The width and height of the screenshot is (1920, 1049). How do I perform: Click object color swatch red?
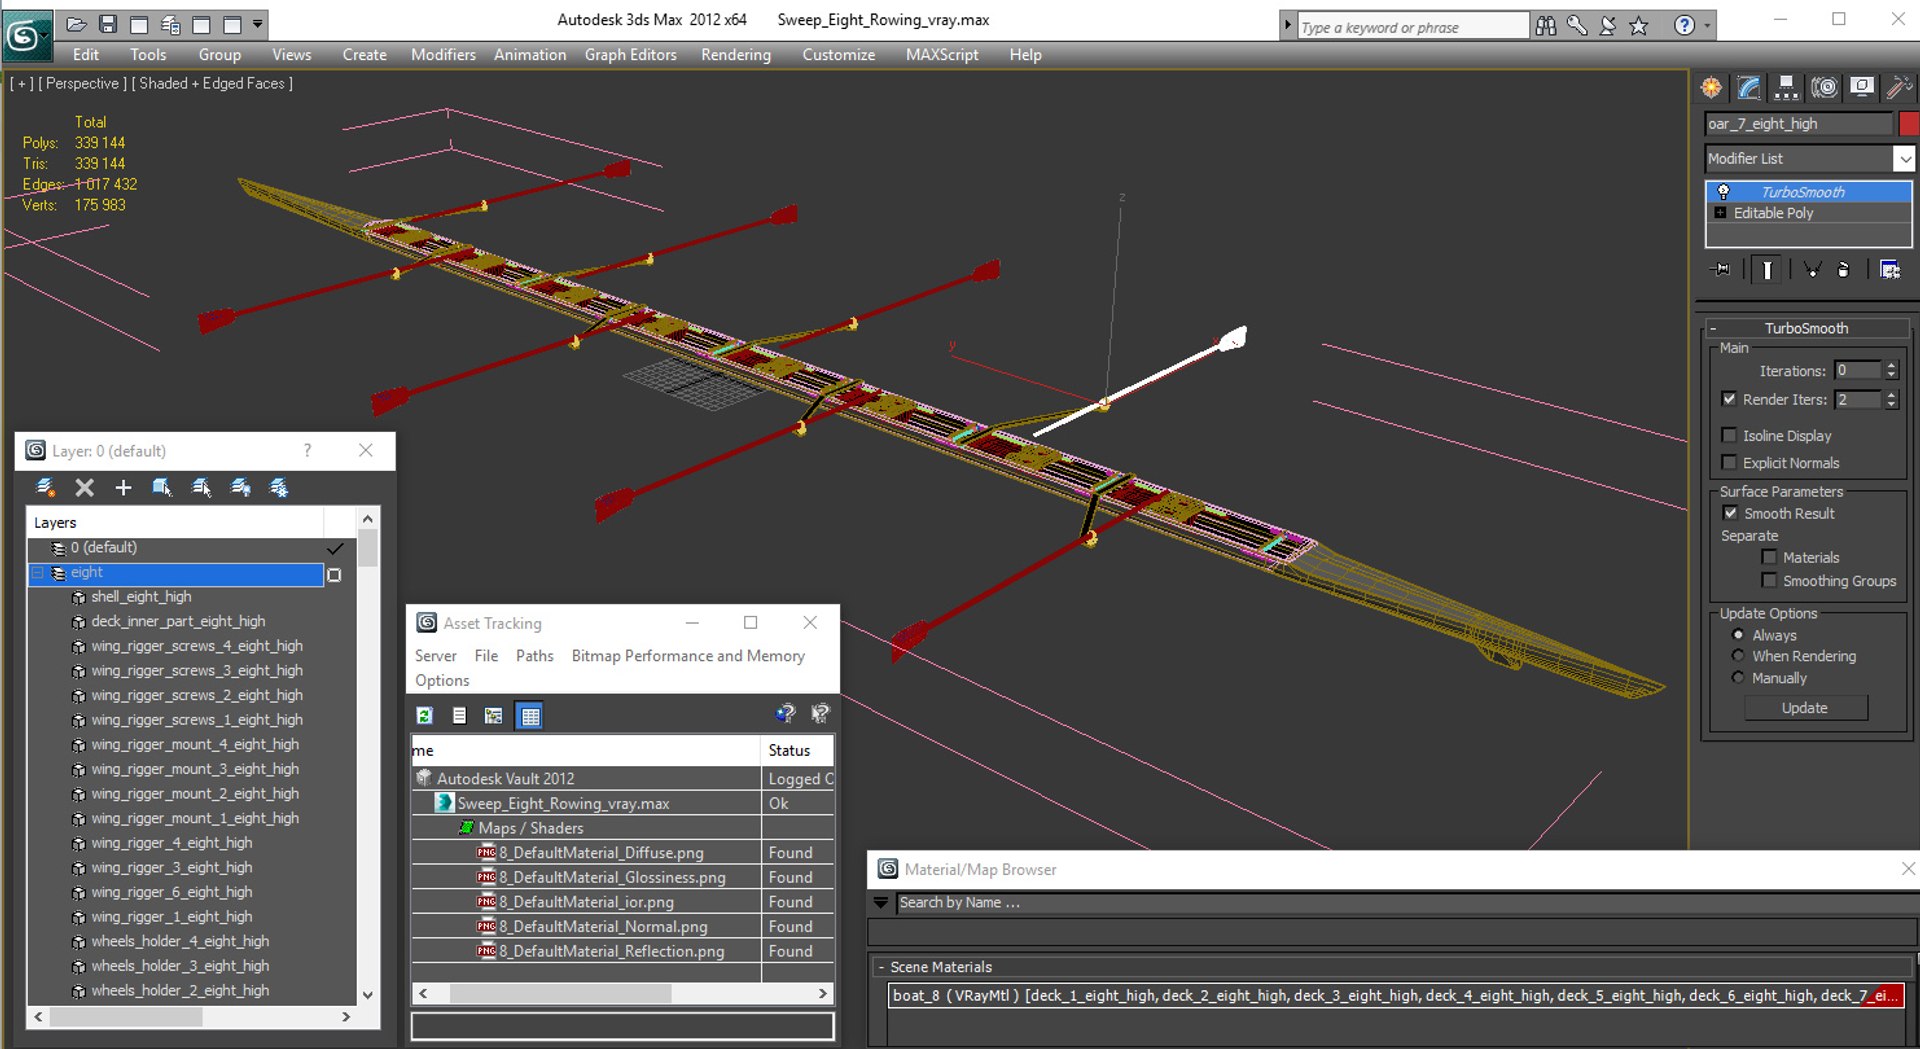1909,124
